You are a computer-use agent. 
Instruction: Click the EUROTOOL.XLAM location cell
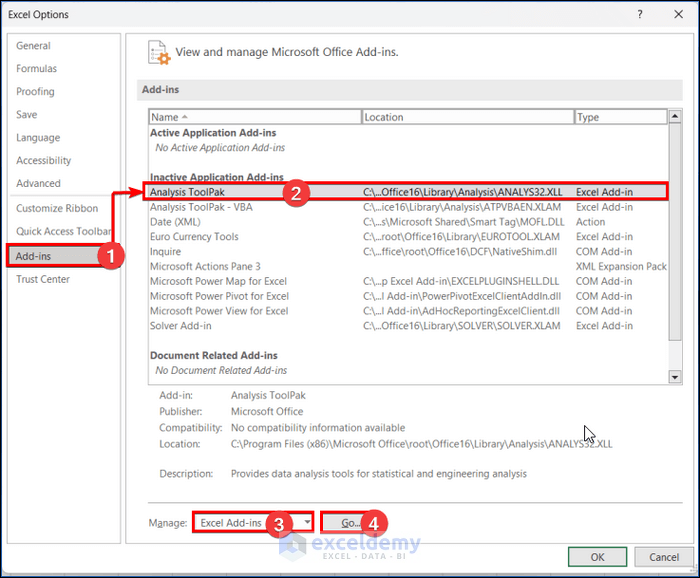pyautogui.click(x=461, y=237)
